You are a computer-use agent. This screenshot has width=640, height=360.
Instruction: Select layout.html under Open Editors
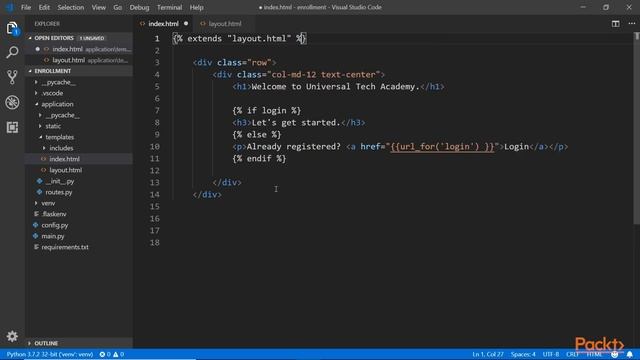click(69, 60)
